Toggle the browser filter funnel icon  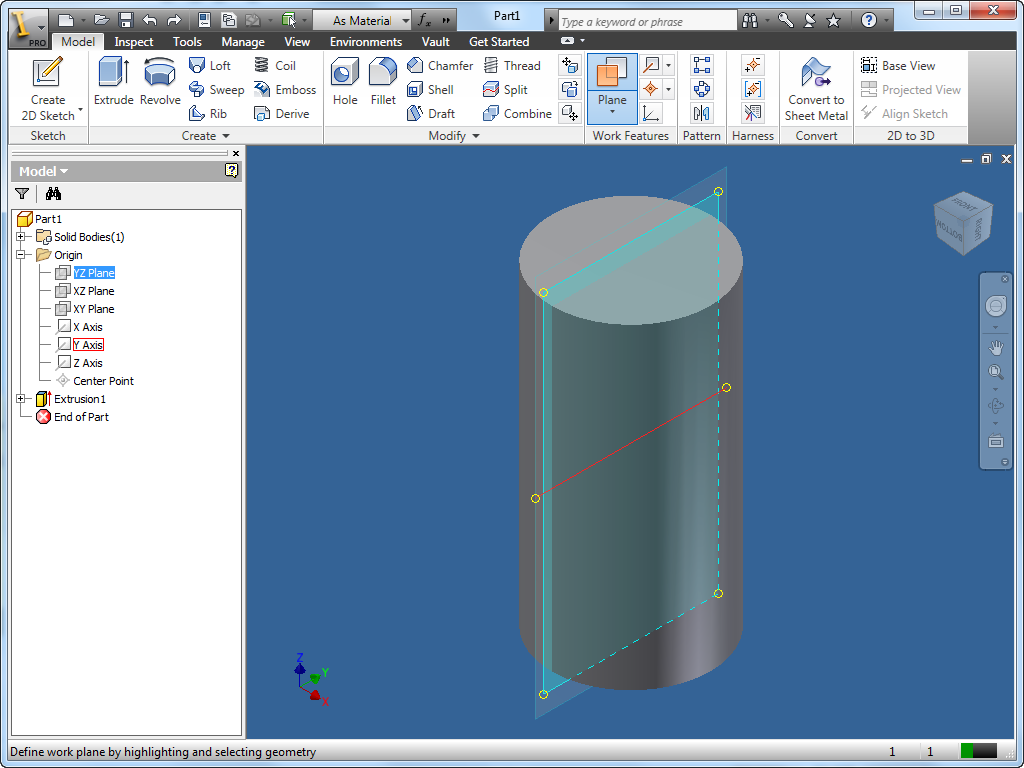(x=22, y=193)
